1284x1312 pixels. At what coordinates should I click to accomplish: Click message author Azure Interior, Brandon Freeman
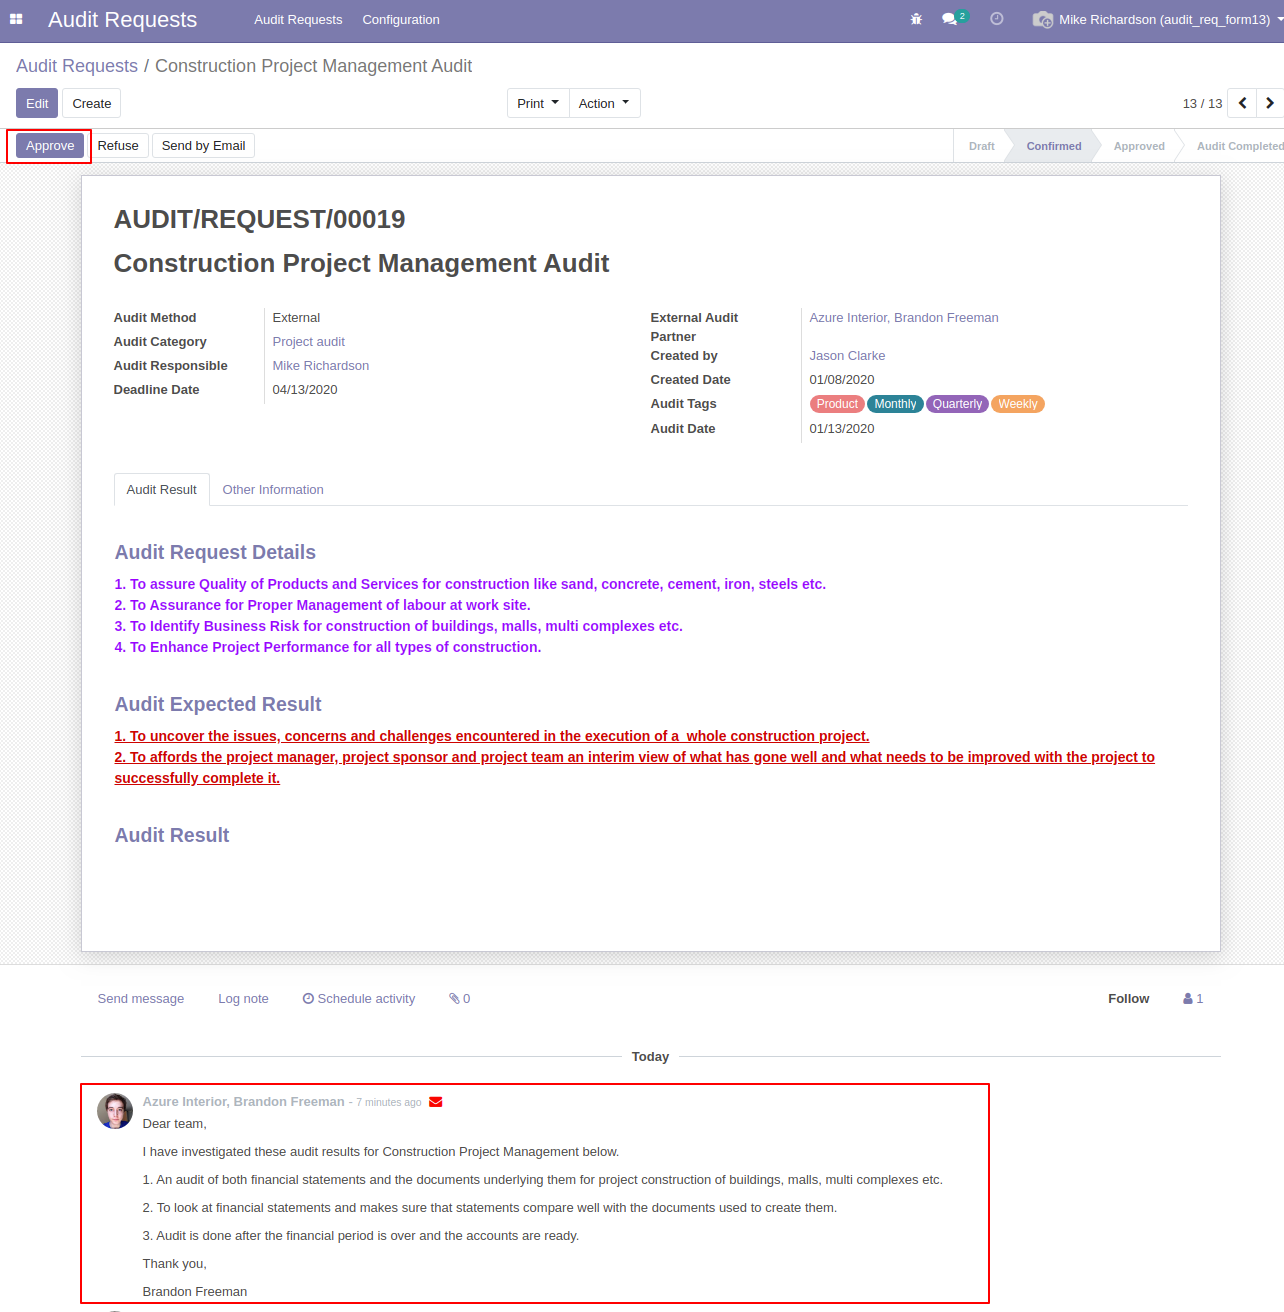tap(243, 1102)
